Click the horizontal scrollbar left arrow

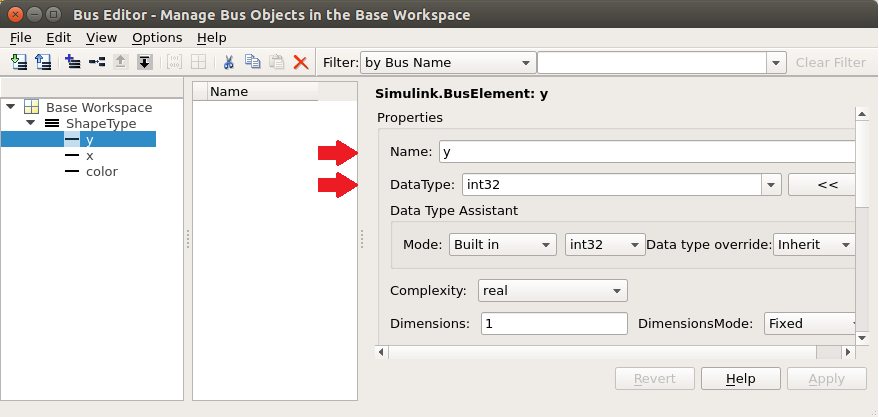[x=382, y=352]
